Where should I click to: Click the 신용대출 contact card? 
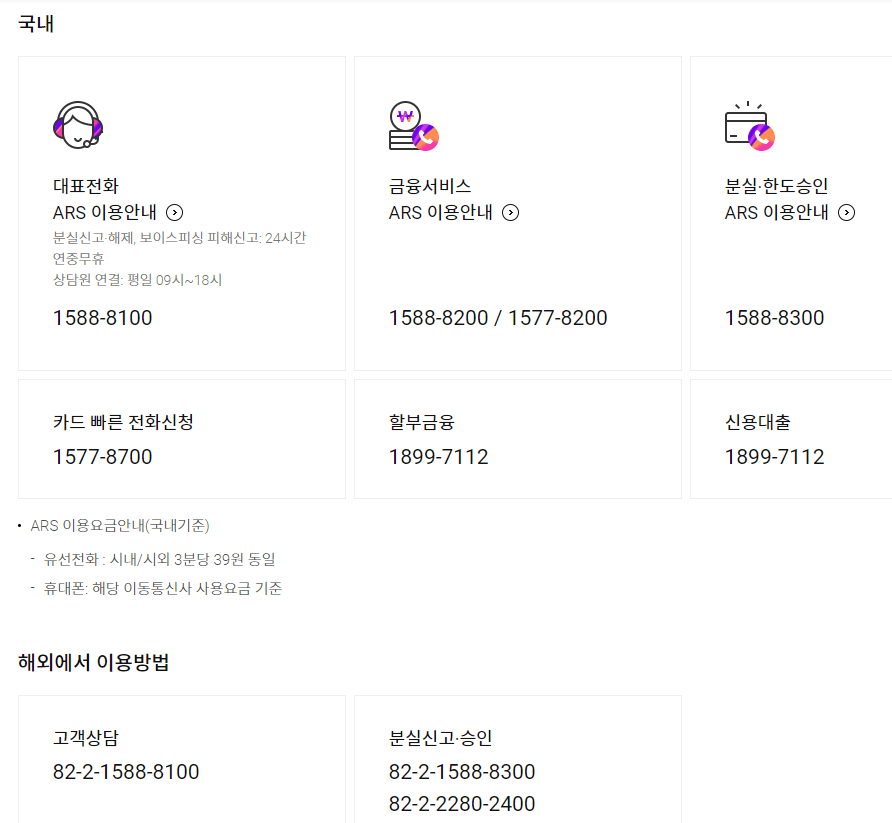[x=790, y=439]
